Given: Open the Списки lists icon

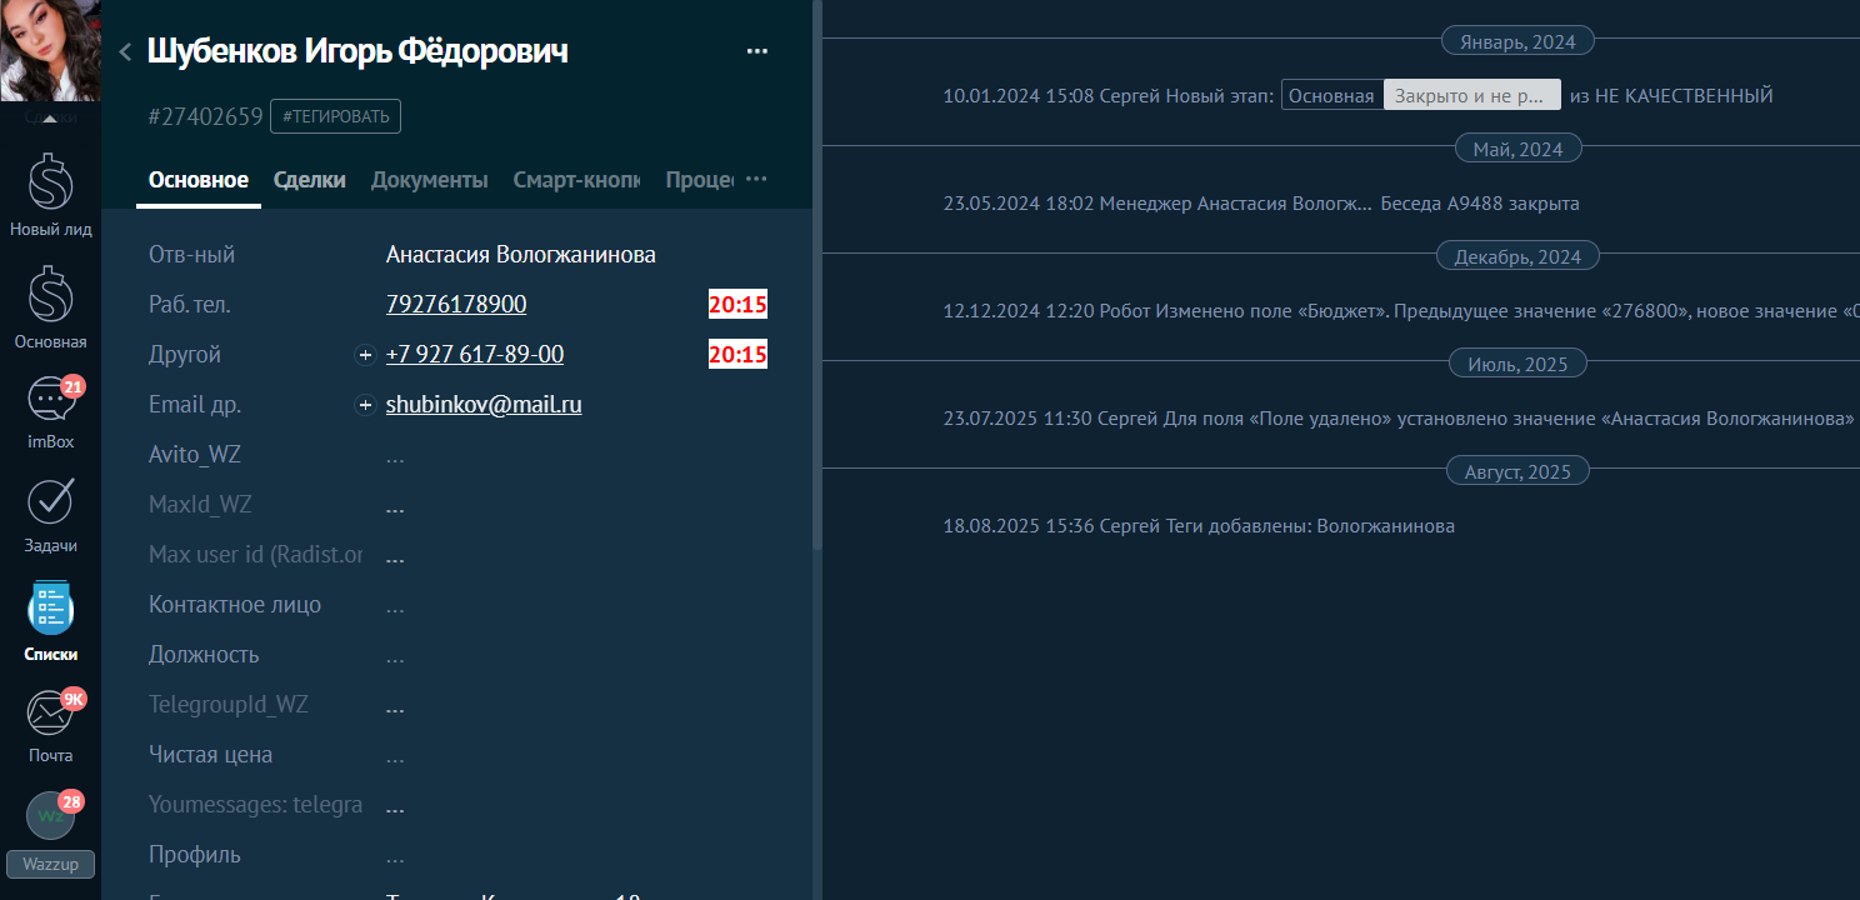Looking at the screenshot, I should coord(50,610).
